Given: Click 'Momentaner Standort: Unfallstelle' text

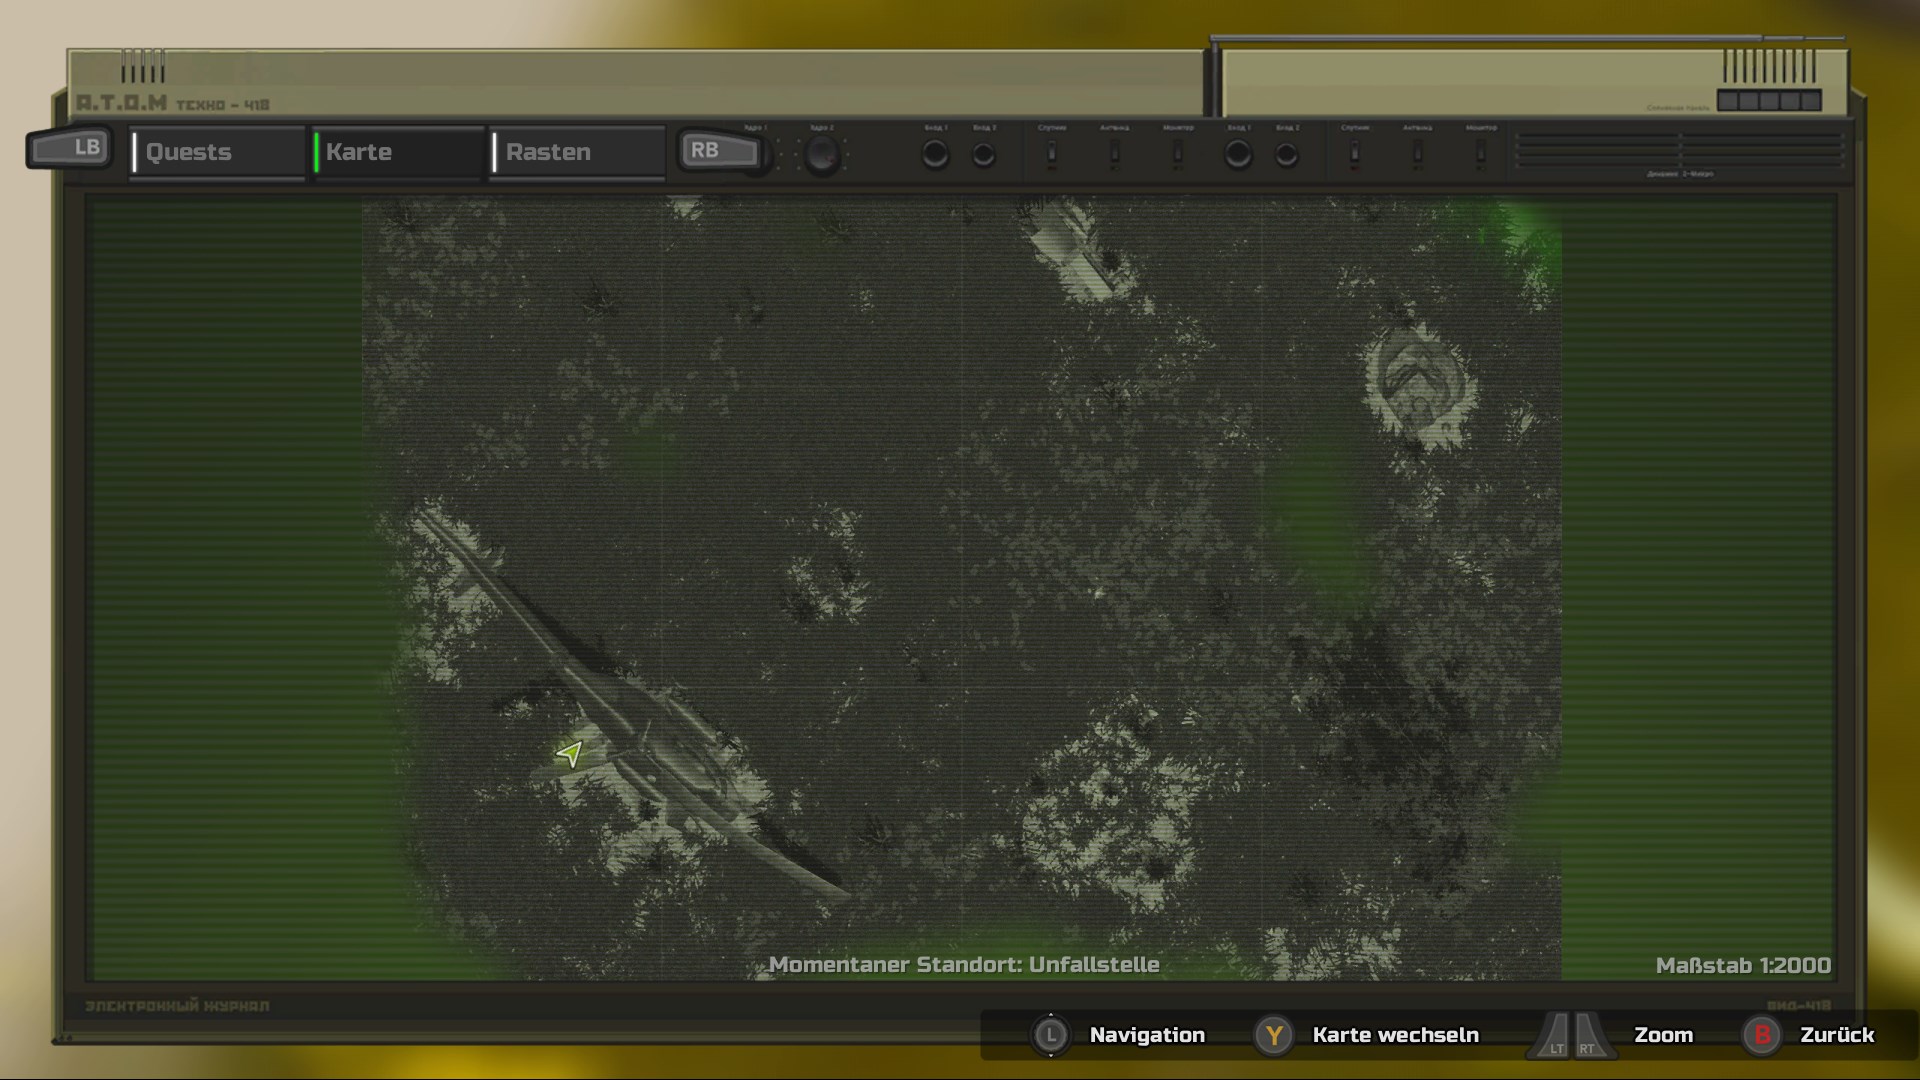Looking at the screenshot, I should [964, 965].
